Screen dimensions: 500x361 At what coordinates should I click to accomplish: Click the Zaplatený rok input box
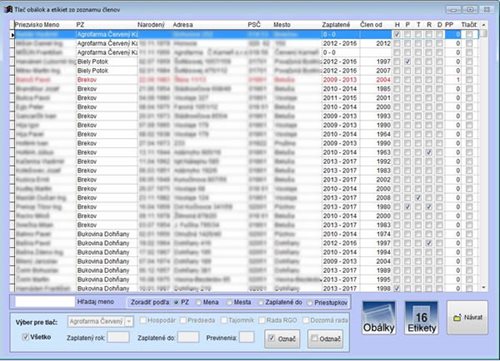tap(118, 337)
